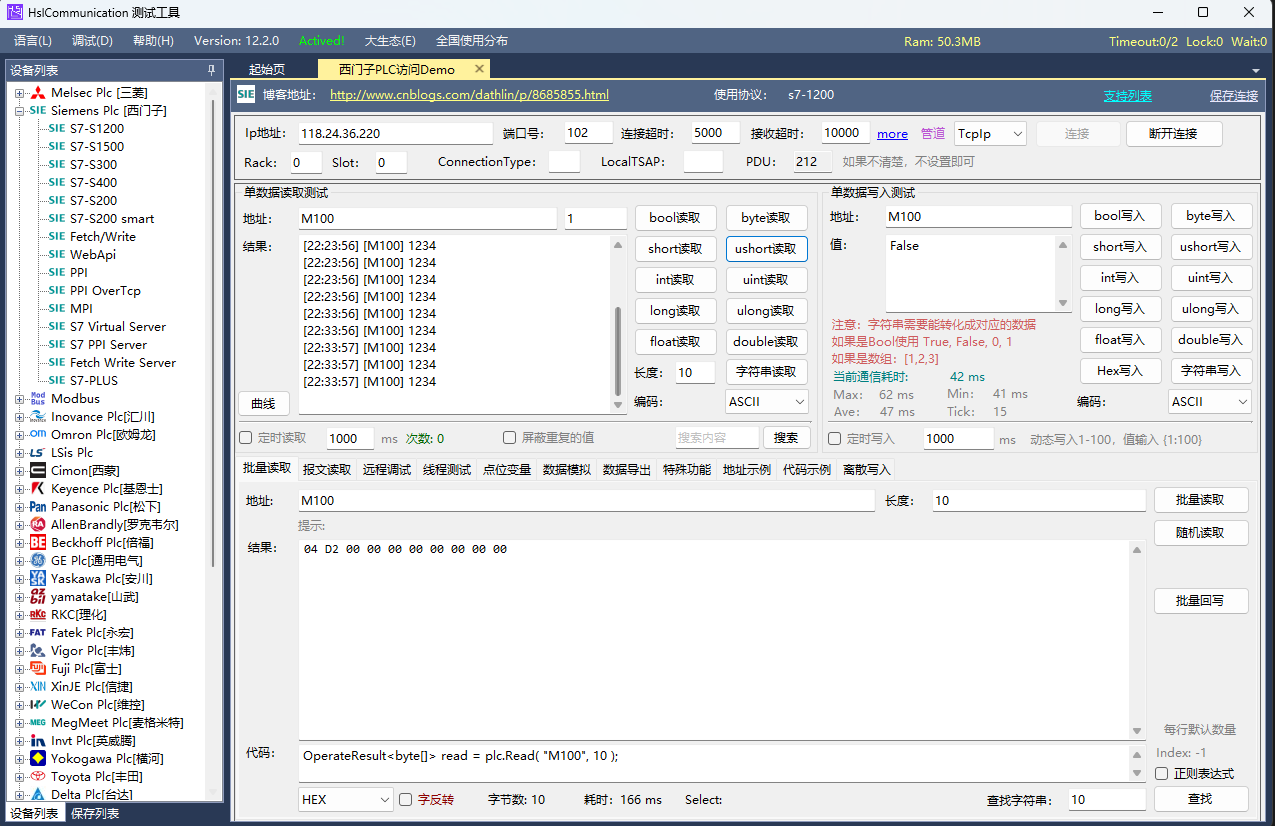Open the write test ASCII encoding dropdown
Viewport: 1275px width, 826px height.
1210,402
